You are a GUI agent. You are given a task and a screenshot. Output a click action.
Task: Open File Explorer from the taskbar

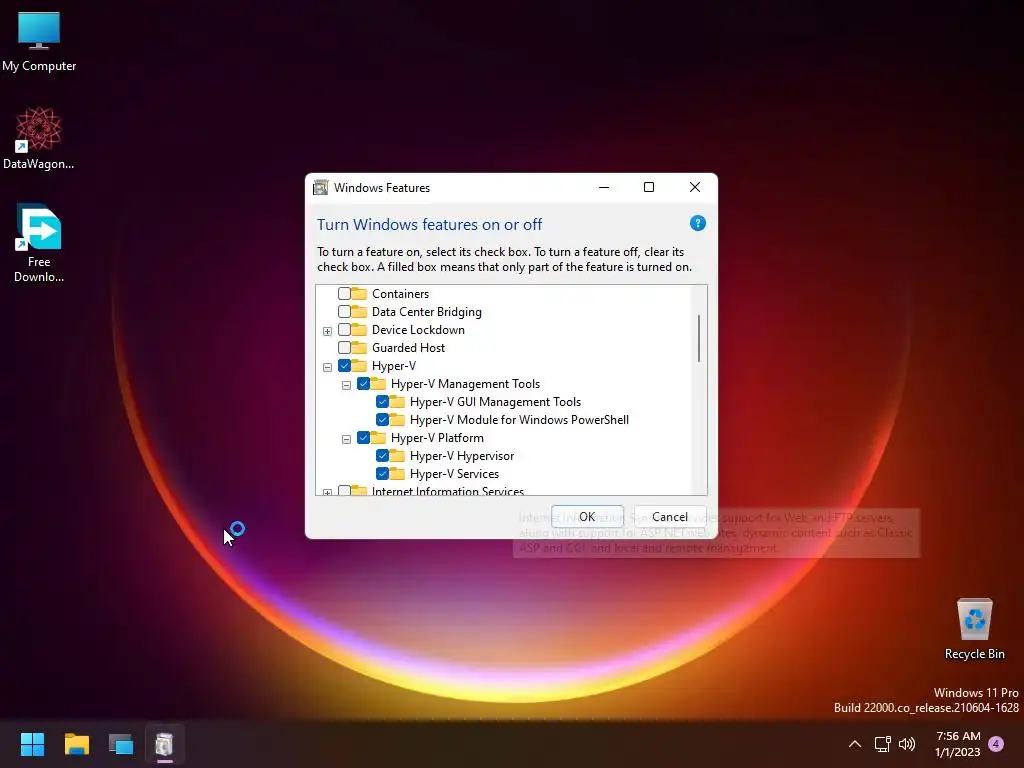(76, 744)
